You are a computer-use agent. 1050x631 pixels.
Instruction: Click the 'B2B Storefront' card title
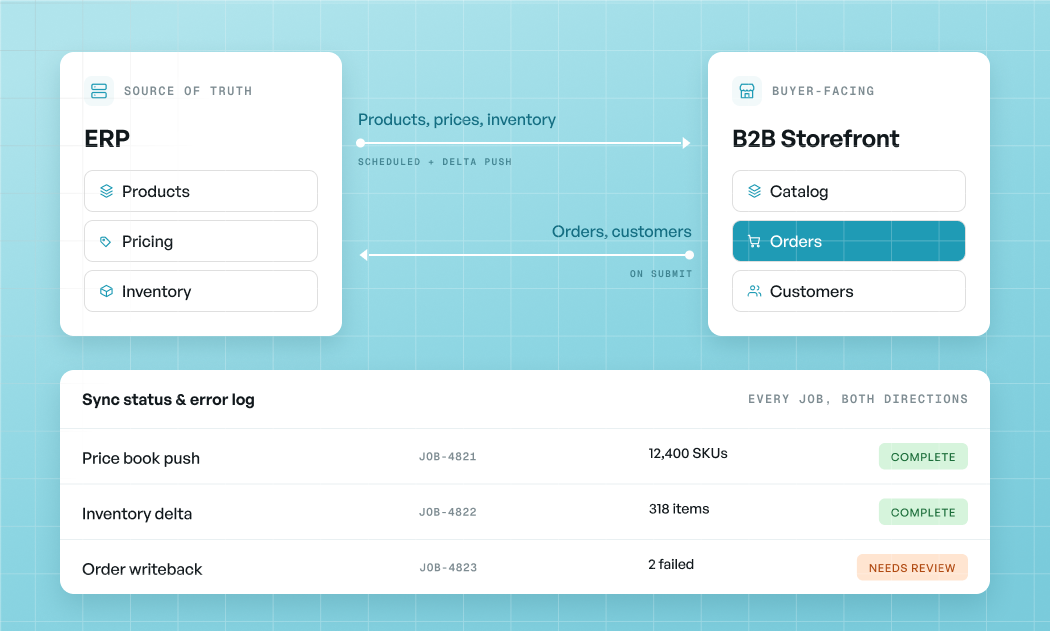816,139
